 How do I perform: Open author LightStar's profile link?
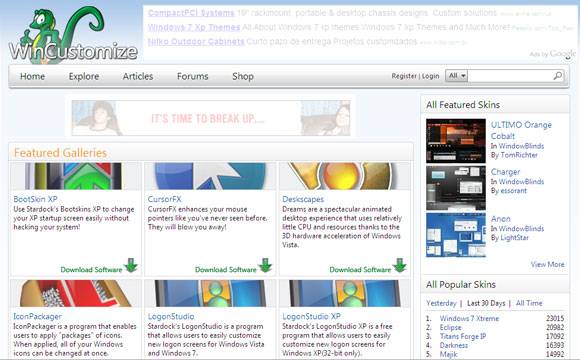515,238
